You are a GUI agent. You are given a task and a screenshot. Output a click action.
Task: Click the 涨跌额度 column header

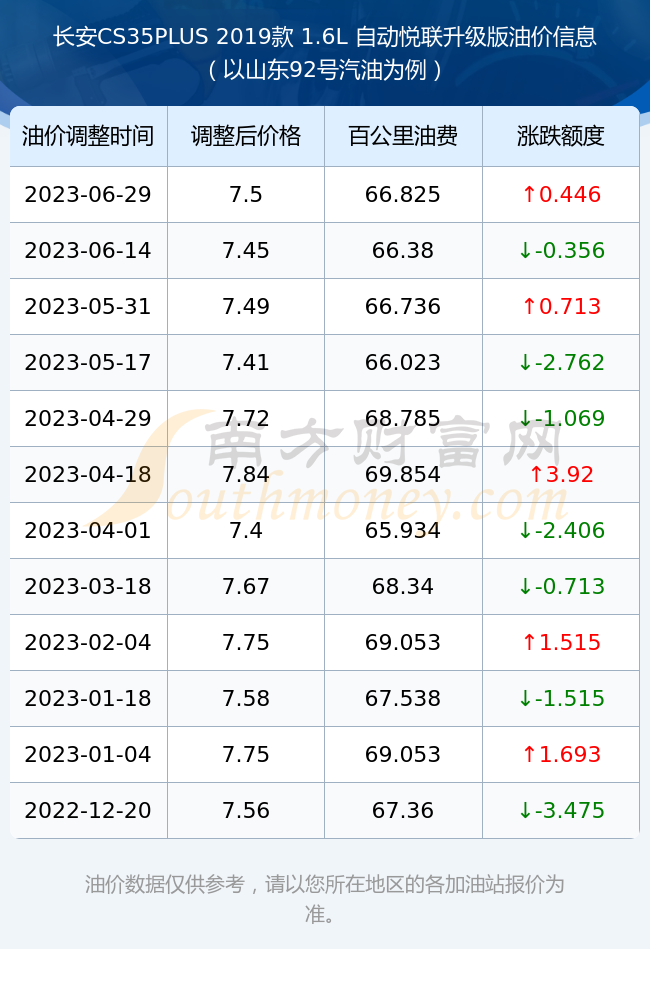pos(561,136)
